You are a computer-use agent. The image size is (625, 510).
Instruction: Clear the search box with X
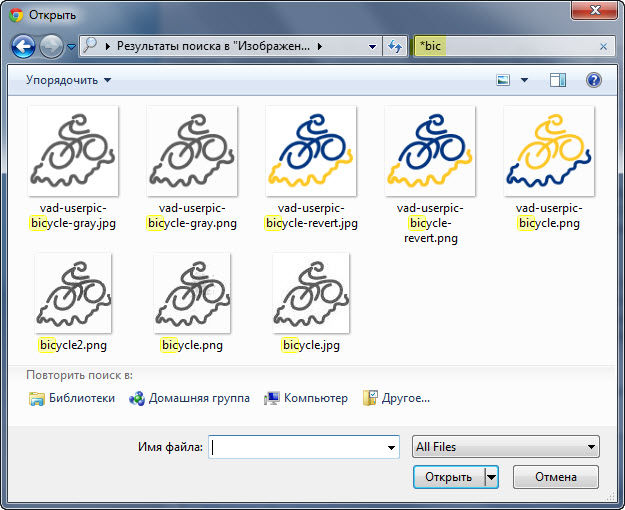(603, 47)
